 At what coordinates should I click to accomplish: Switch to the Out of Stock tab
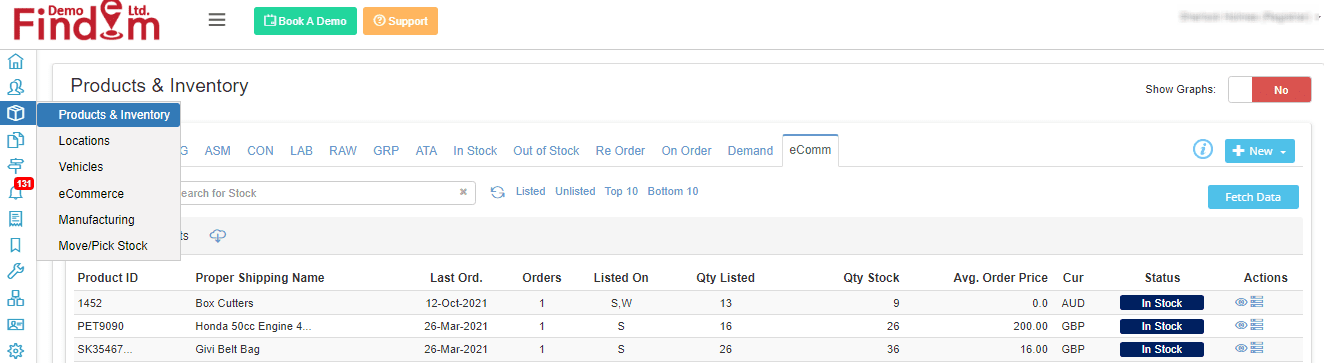[x=546, y=151]
